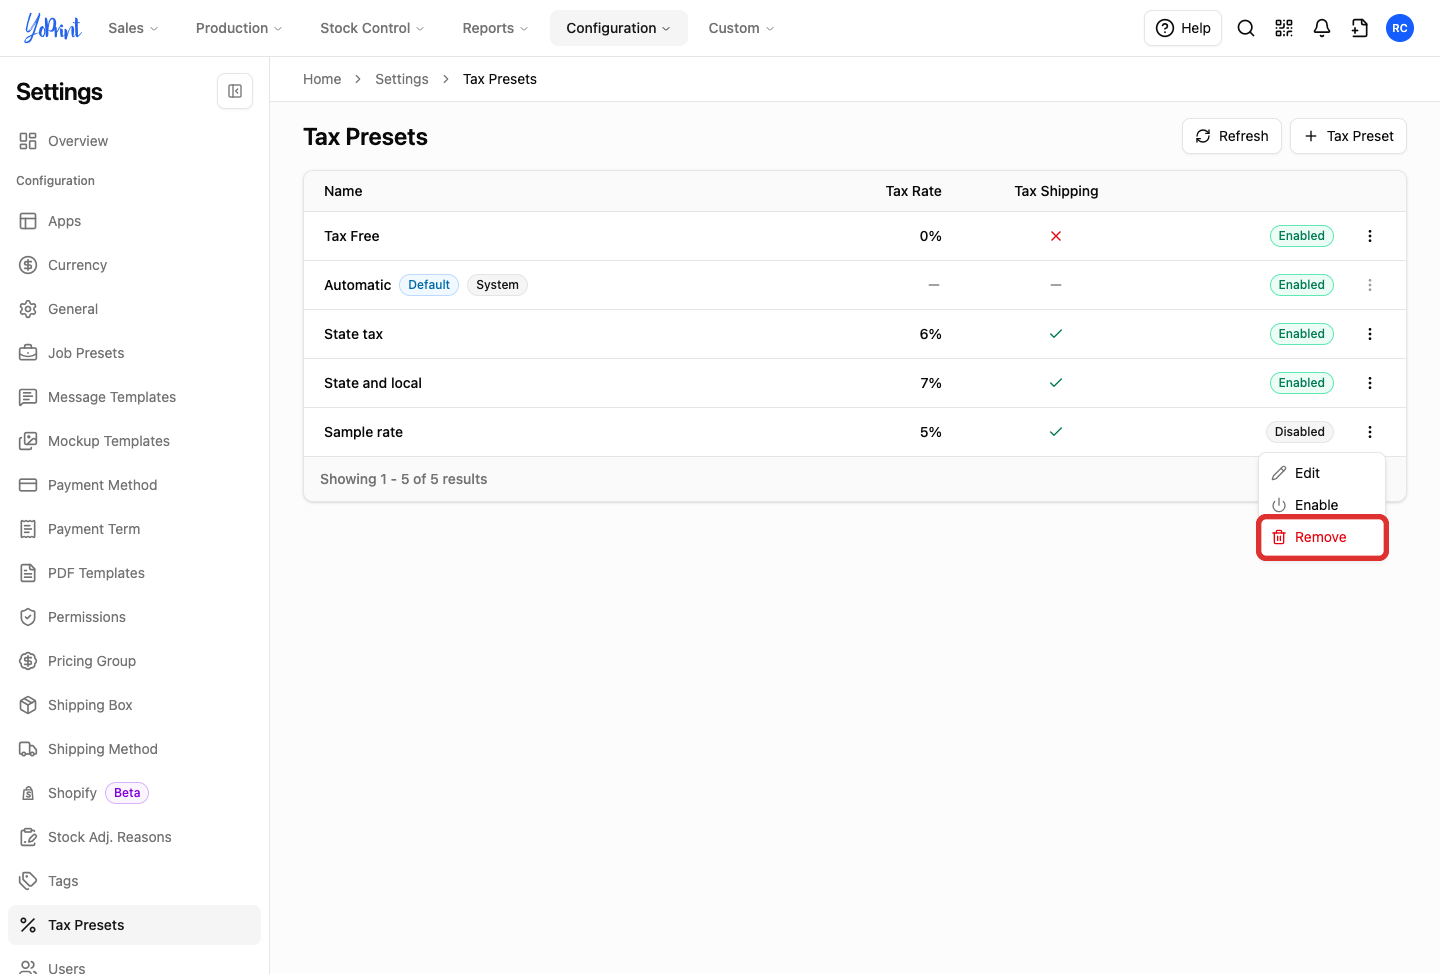Choose Edit from the context menu
The image size is (1440, 974).
point(1322,473)
